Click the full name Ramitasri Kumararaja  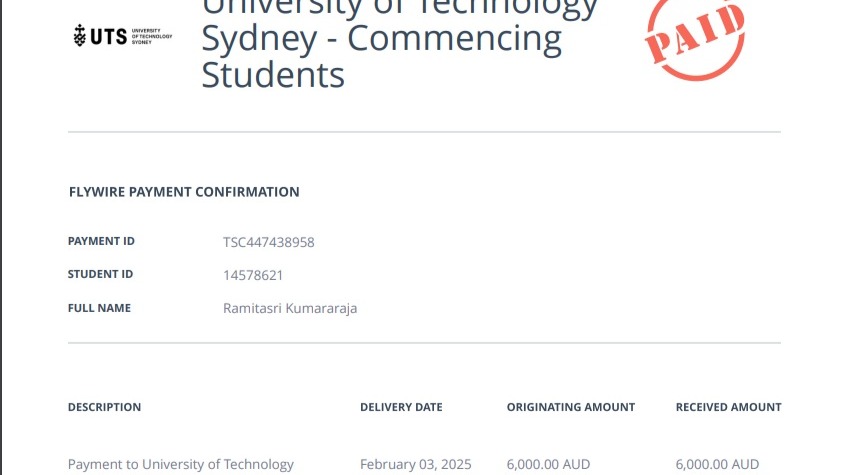coord(290,308)
